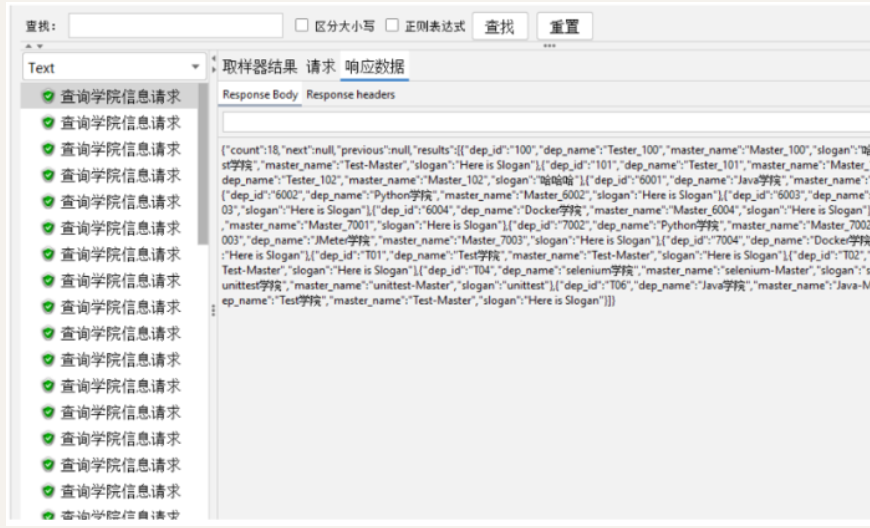Click right-pointing splitter arrow beside Text dropdown

214,70
